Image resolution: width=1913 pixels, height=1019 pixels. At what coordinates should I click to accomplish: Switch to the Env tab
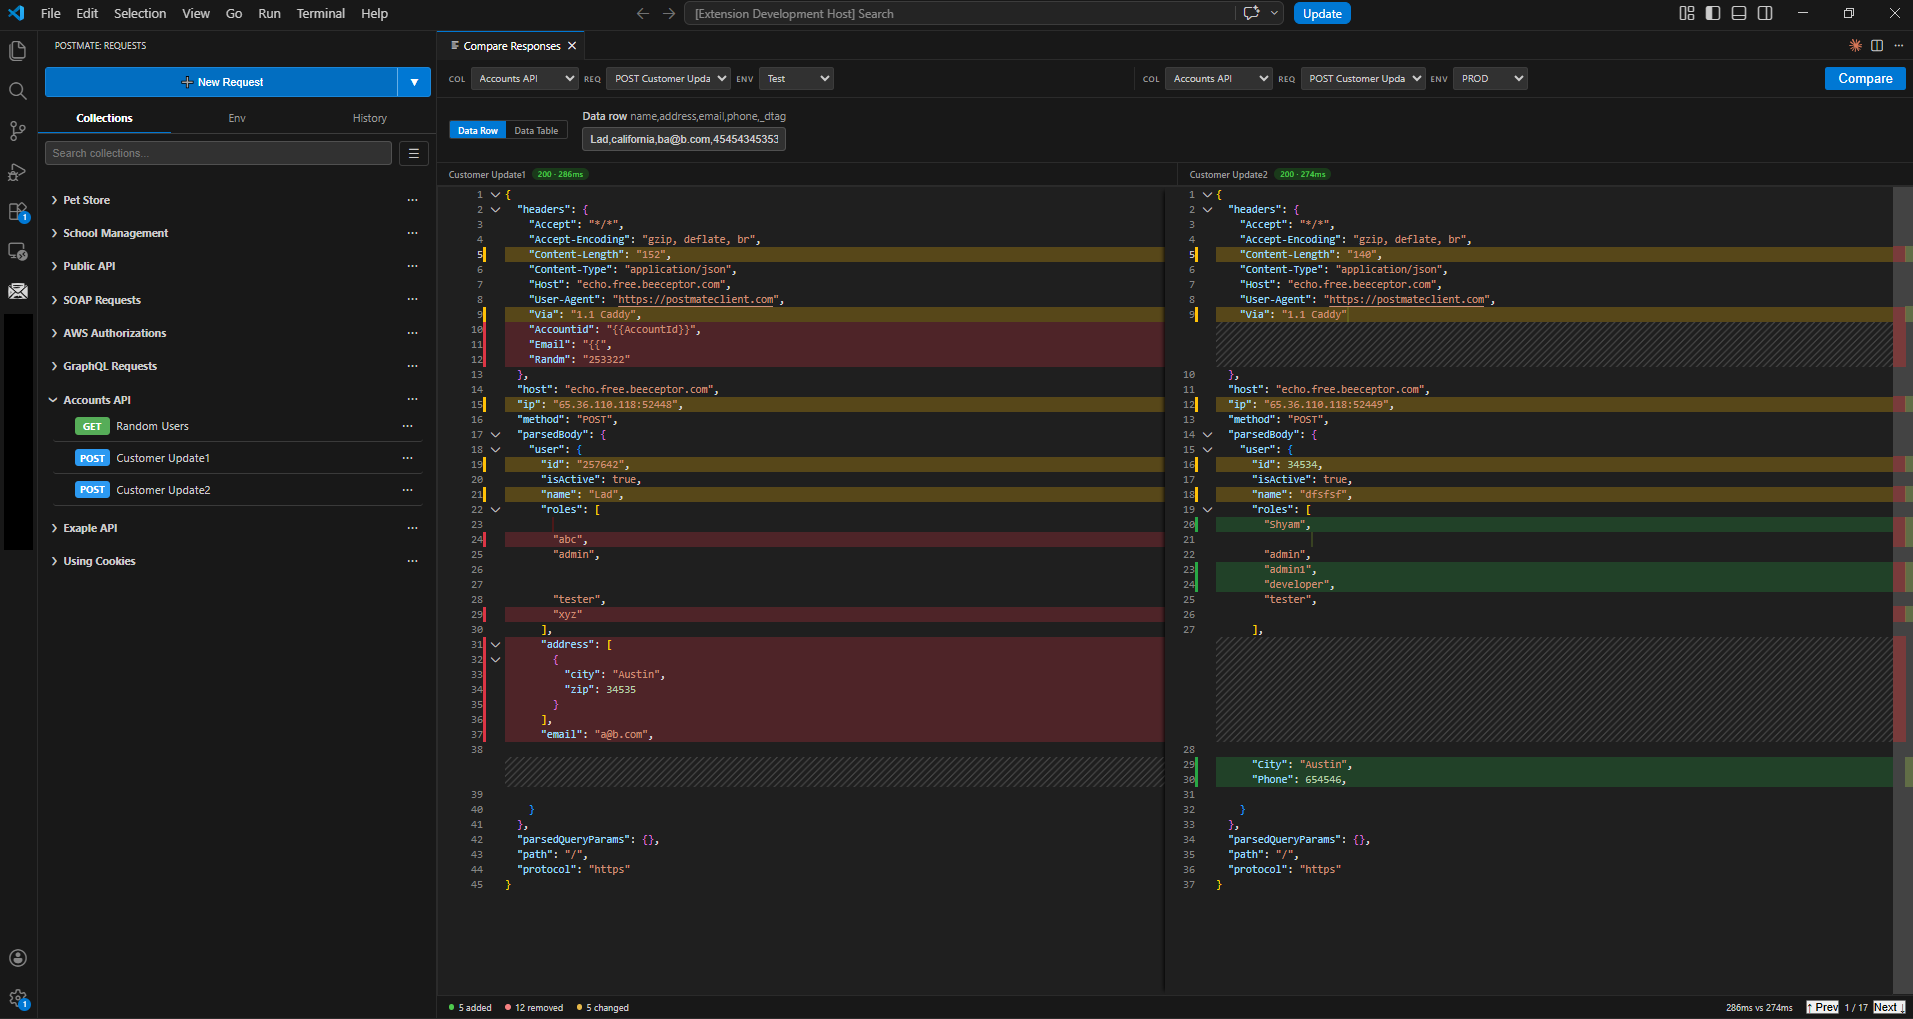[237, 118]
